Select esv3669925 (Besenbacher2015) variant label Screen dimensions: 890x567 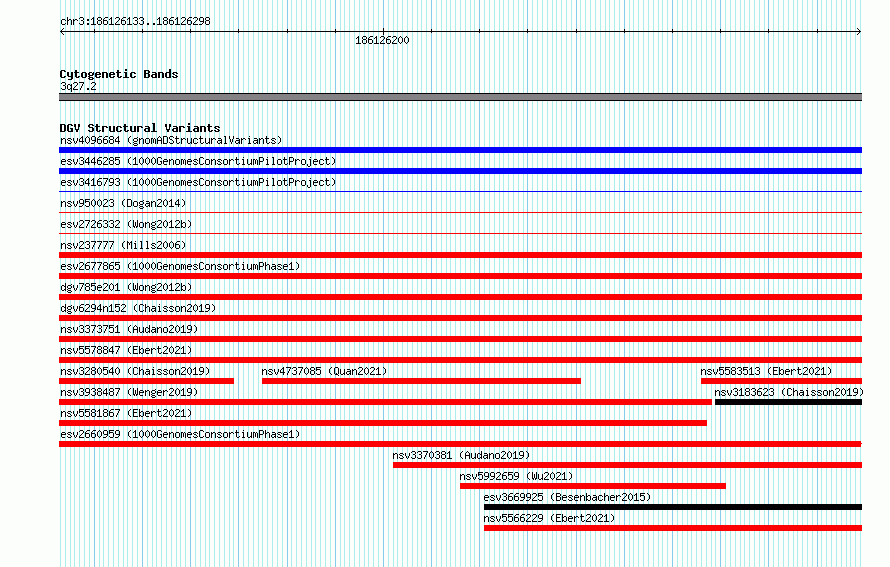pyautogui.click(x=567, y=497)
